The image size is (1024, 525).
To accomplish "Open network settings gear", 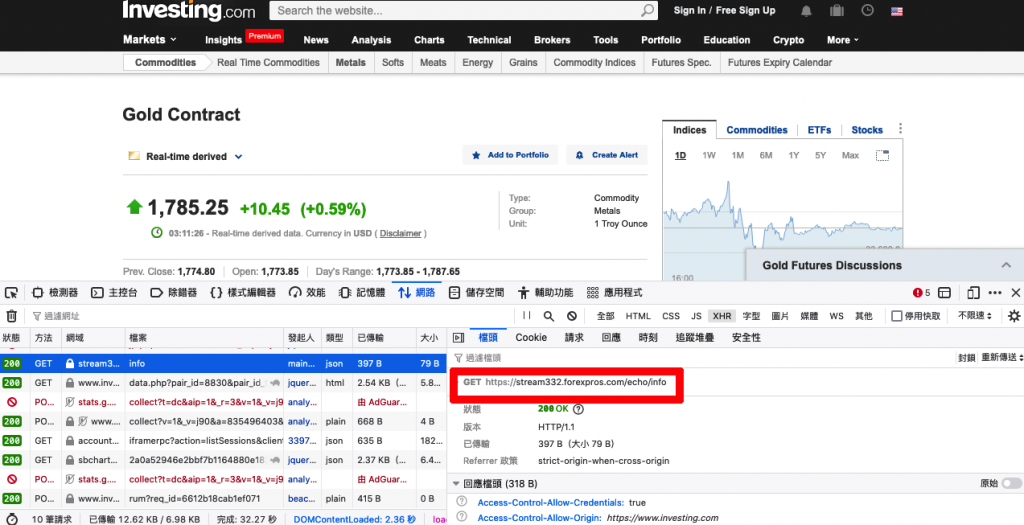I will tap(1014, 316).
